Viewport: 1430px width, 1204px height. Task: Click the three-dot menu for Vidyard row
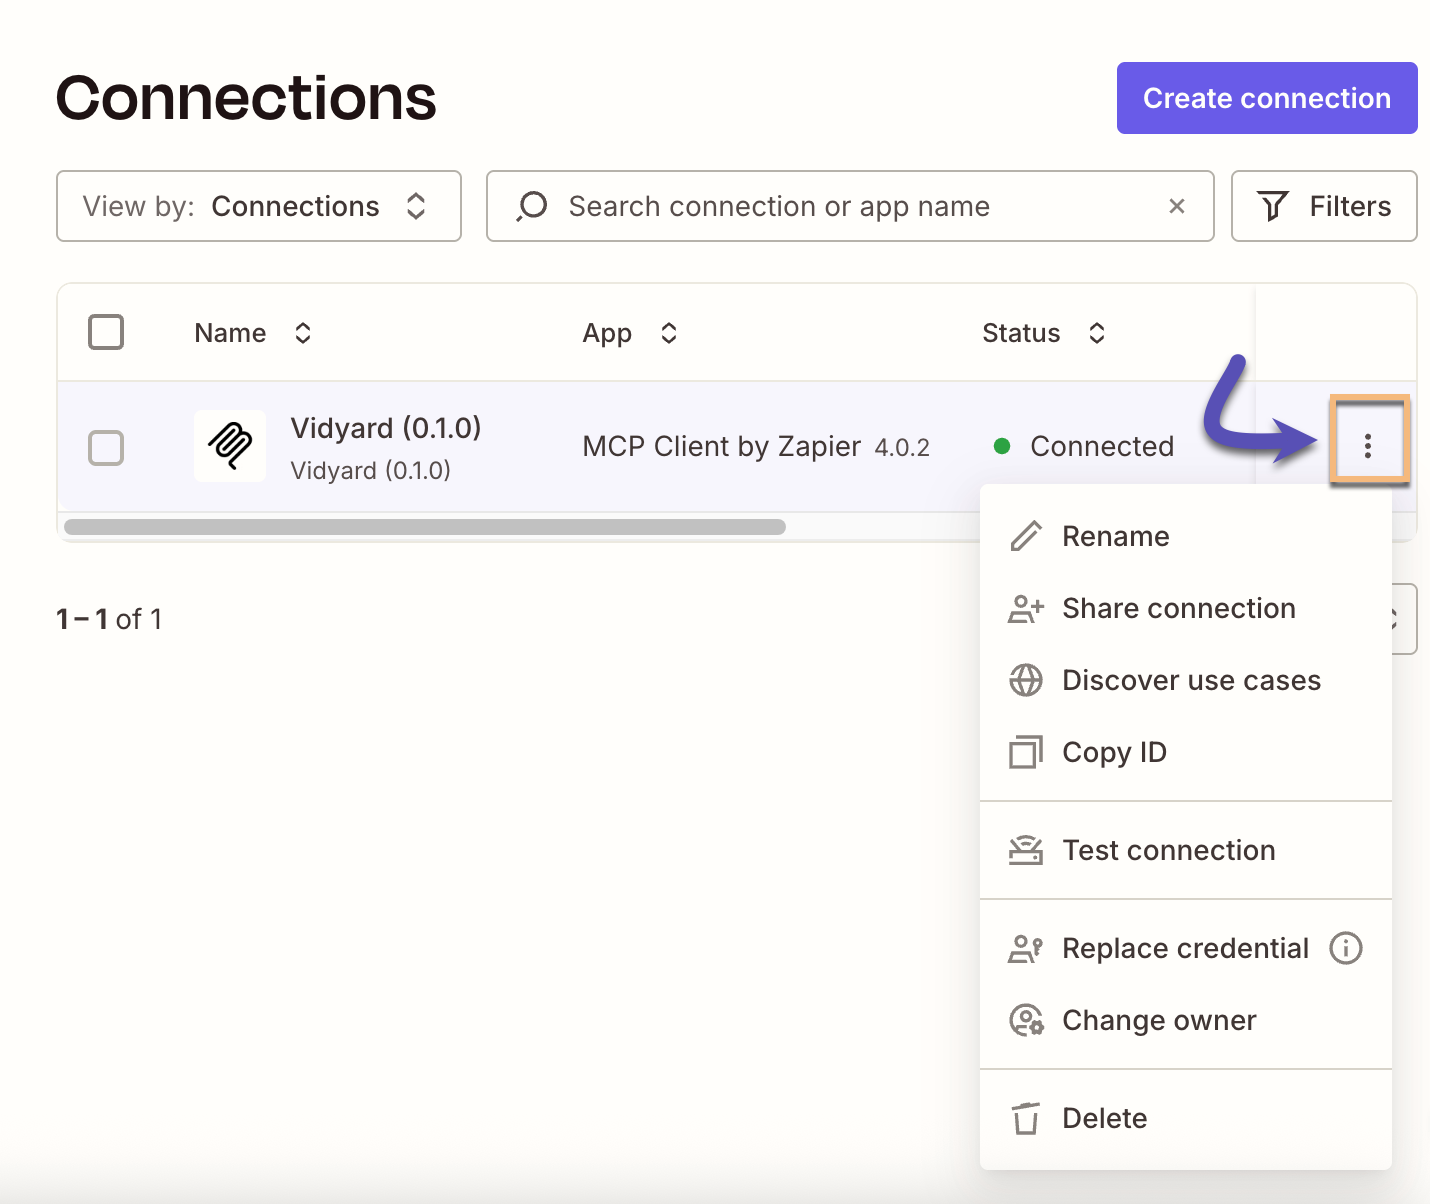[x=1368, y=446]
